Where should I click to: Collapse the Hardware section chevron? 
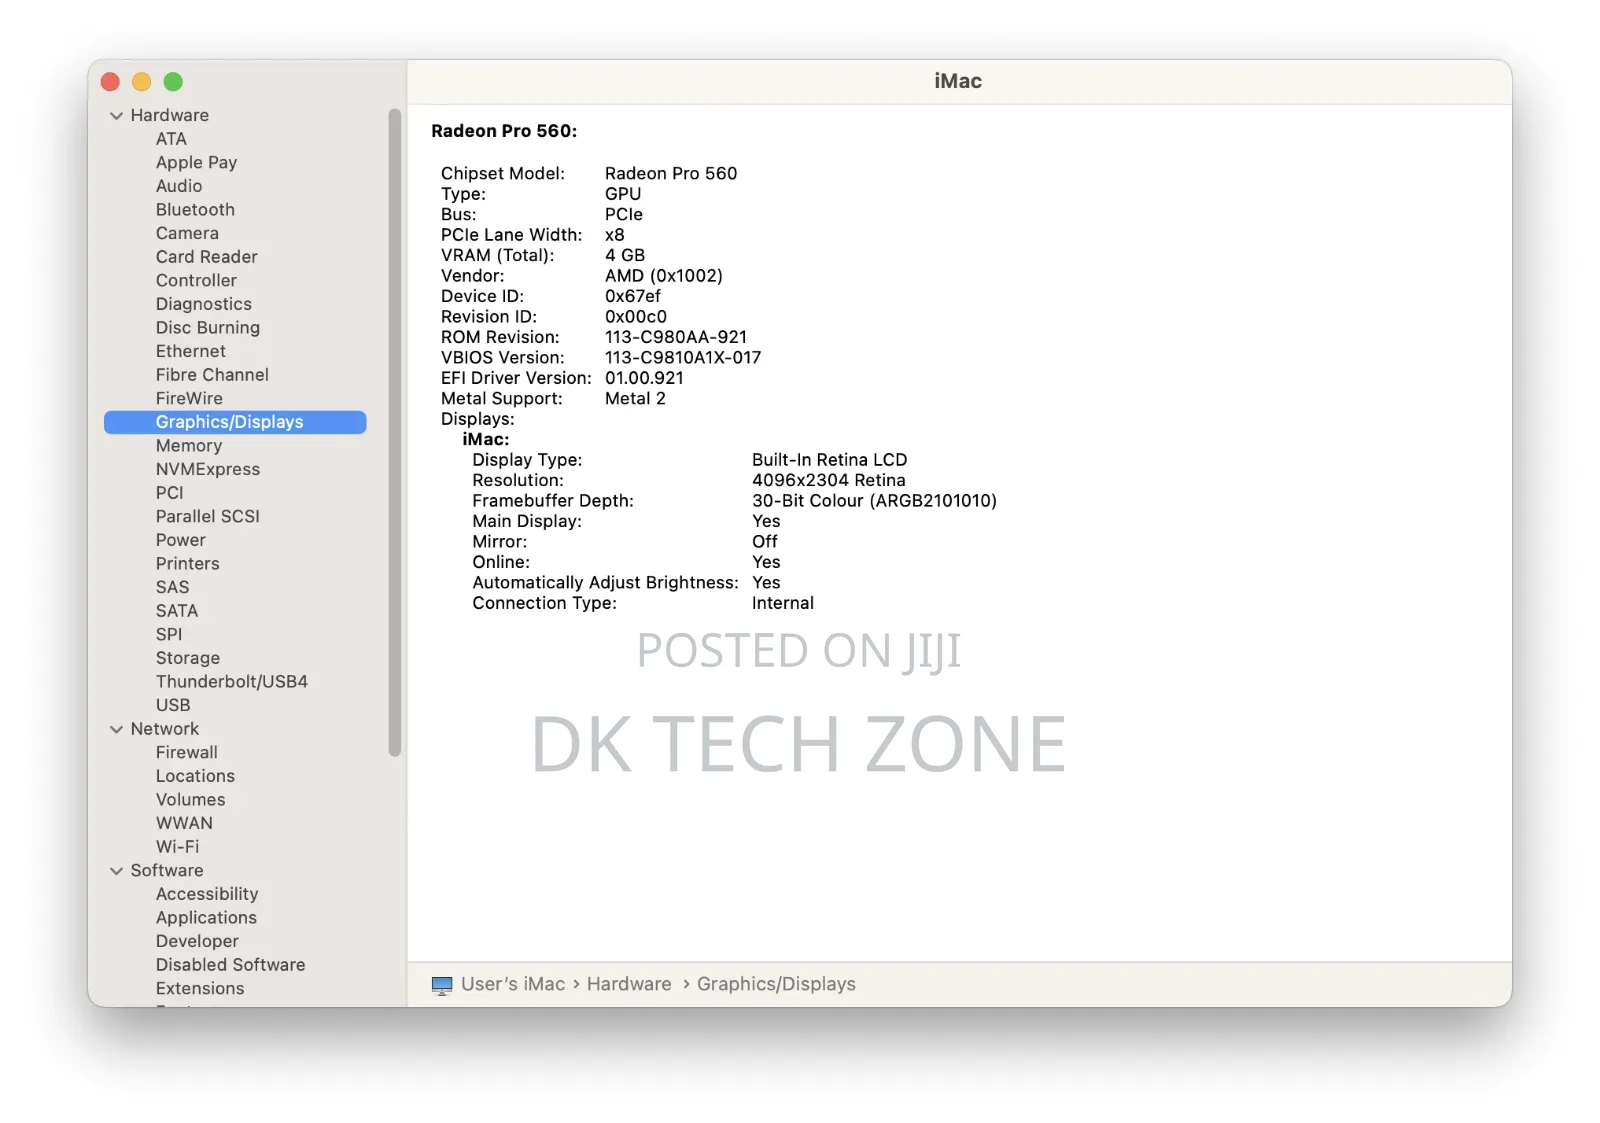point(116,116)
